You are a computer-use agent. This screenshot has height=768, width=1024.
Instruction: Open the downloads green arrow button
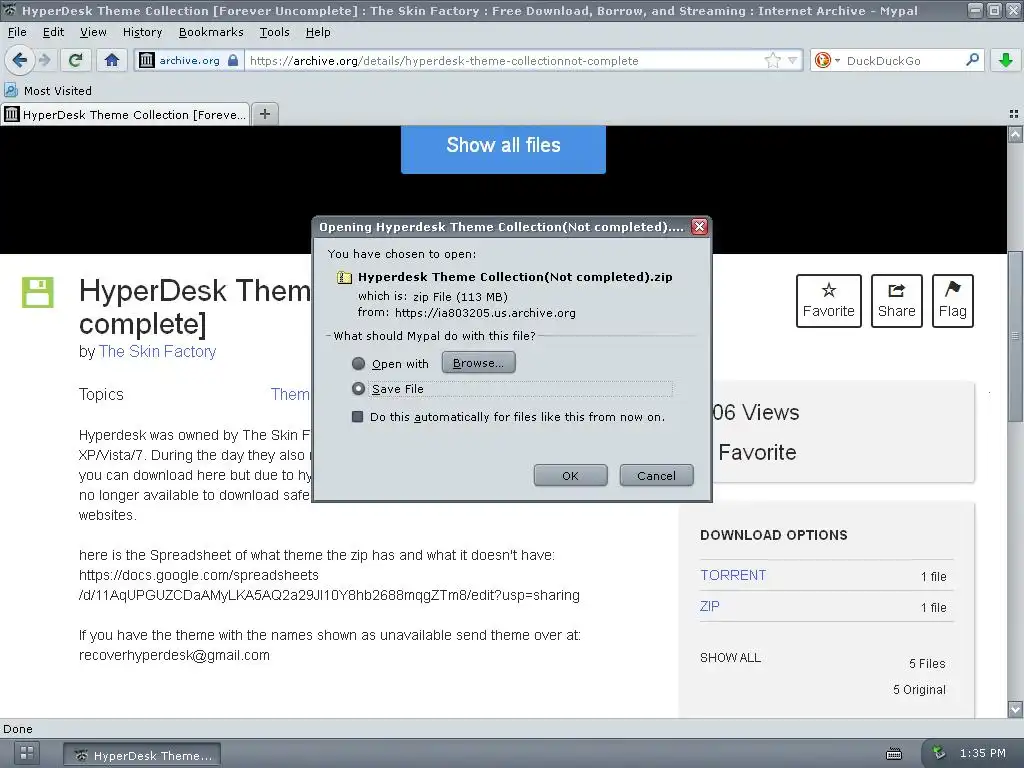pos(1006,60)
